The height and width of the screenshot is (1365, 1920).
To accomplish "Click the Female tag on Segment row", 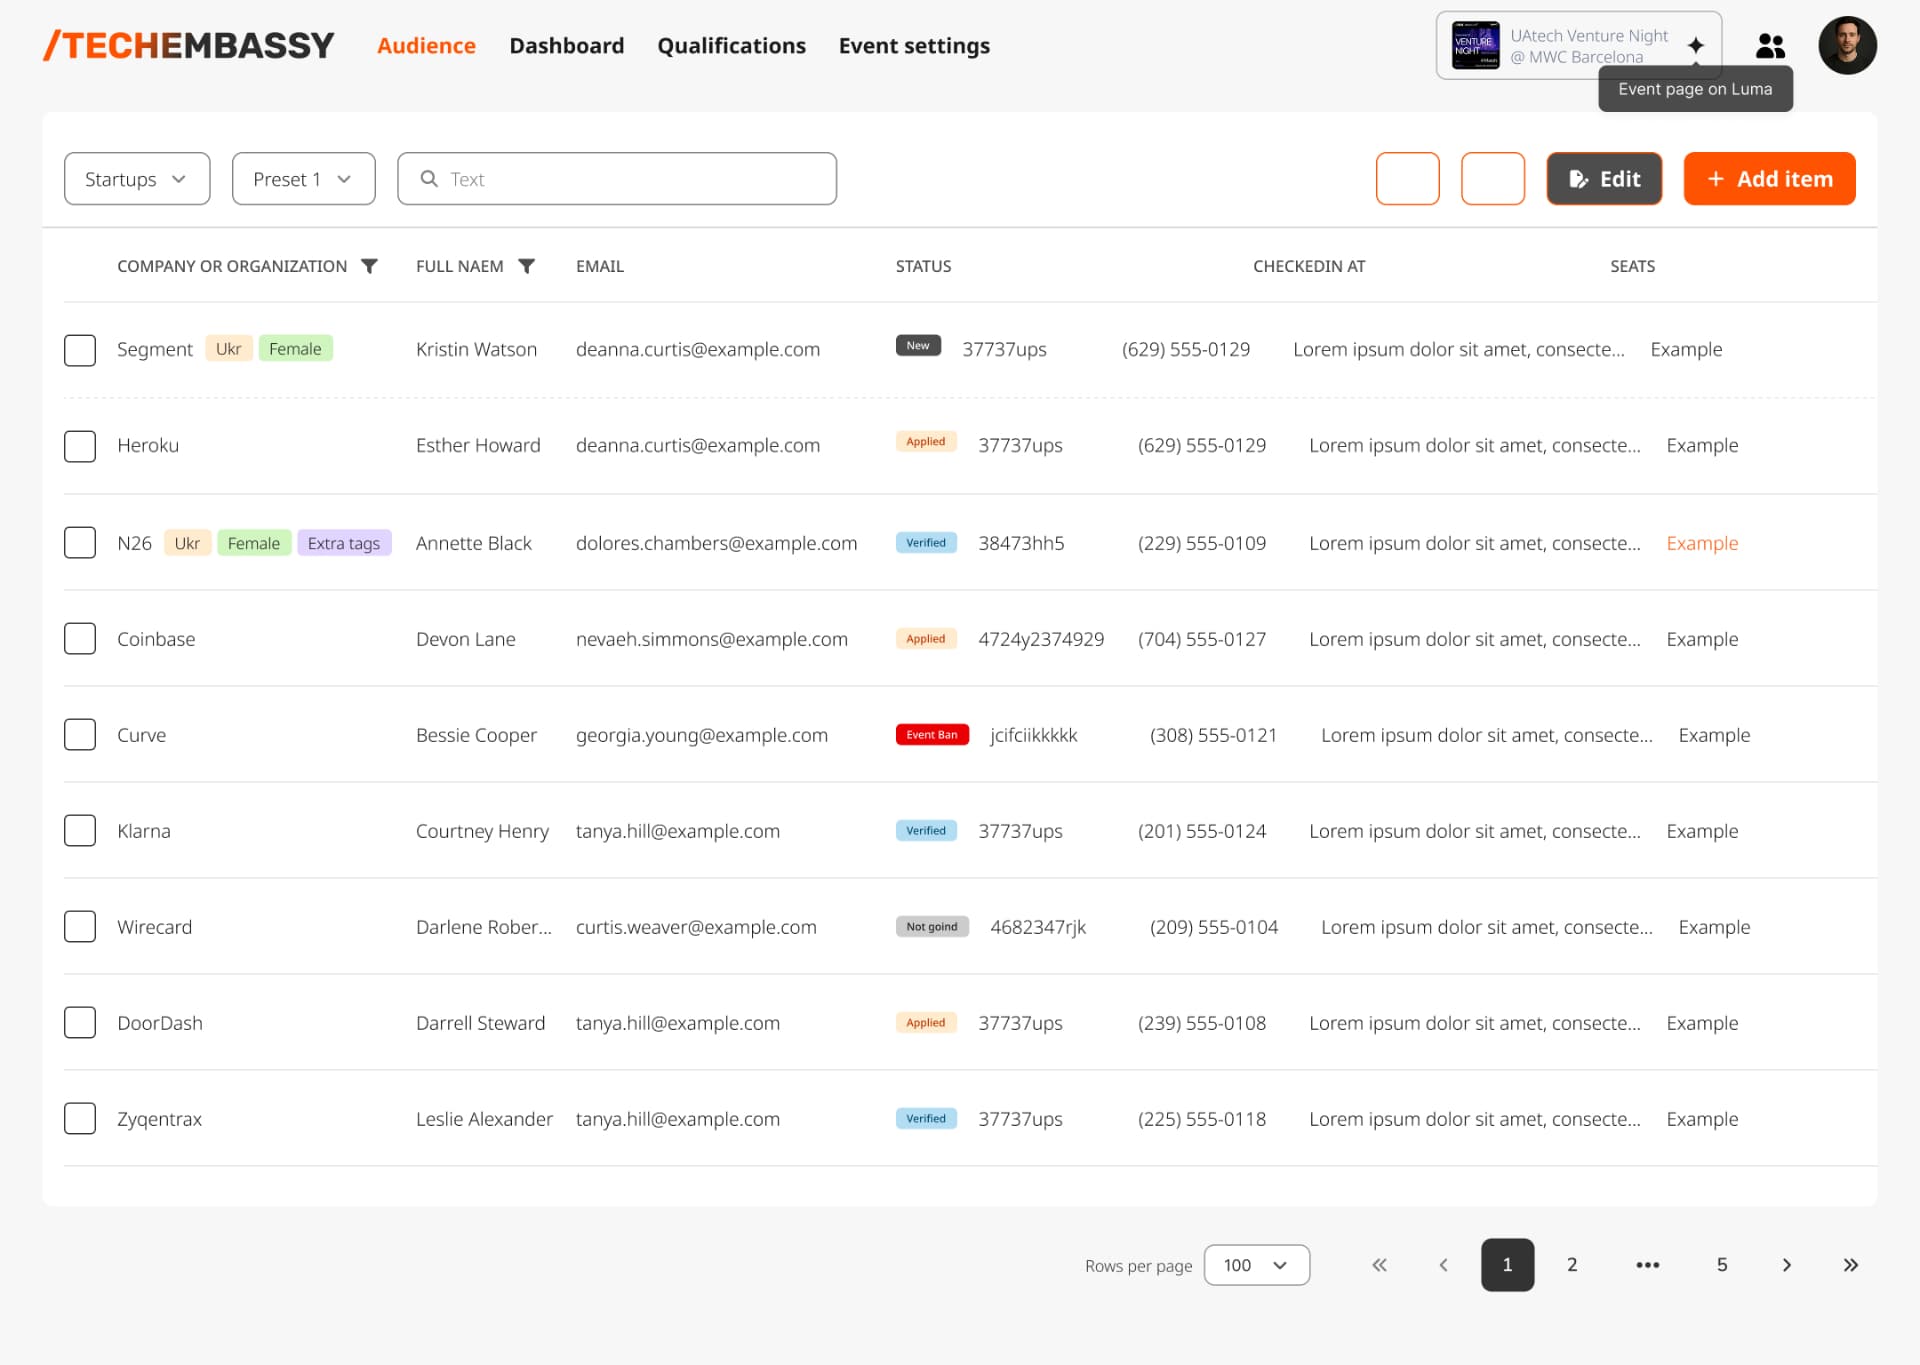I will (295, 348).
